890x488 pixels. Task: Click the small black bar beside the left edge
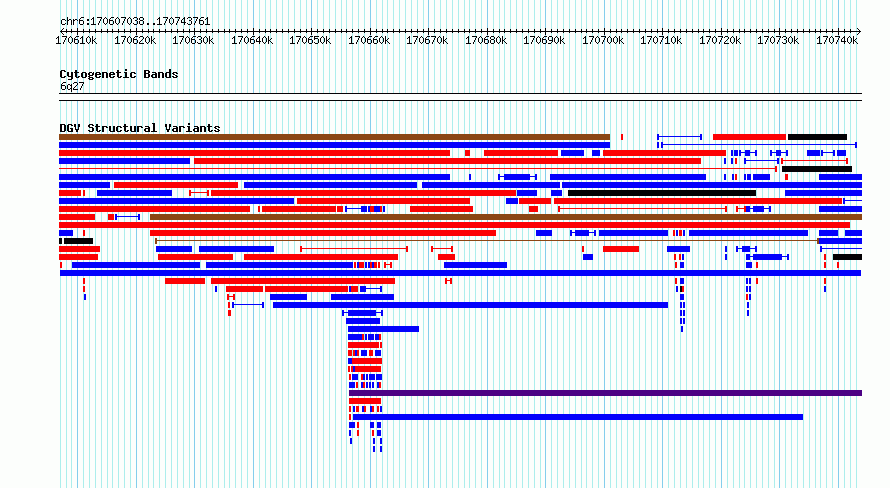click(78, 241)
